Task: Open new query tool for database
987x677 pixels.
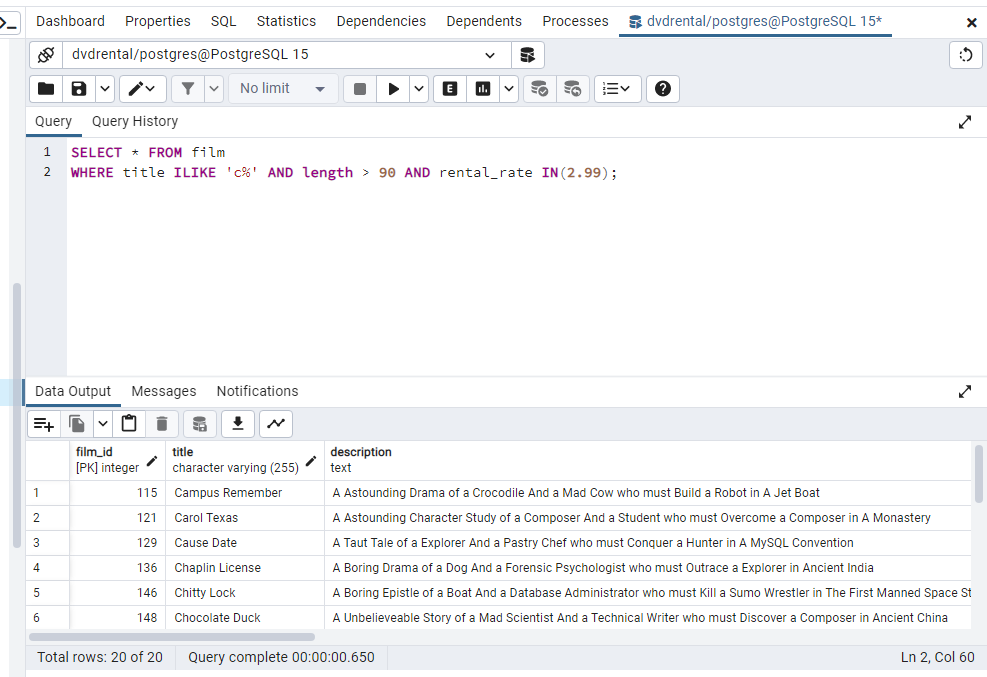Action: [x=527, y=55]
